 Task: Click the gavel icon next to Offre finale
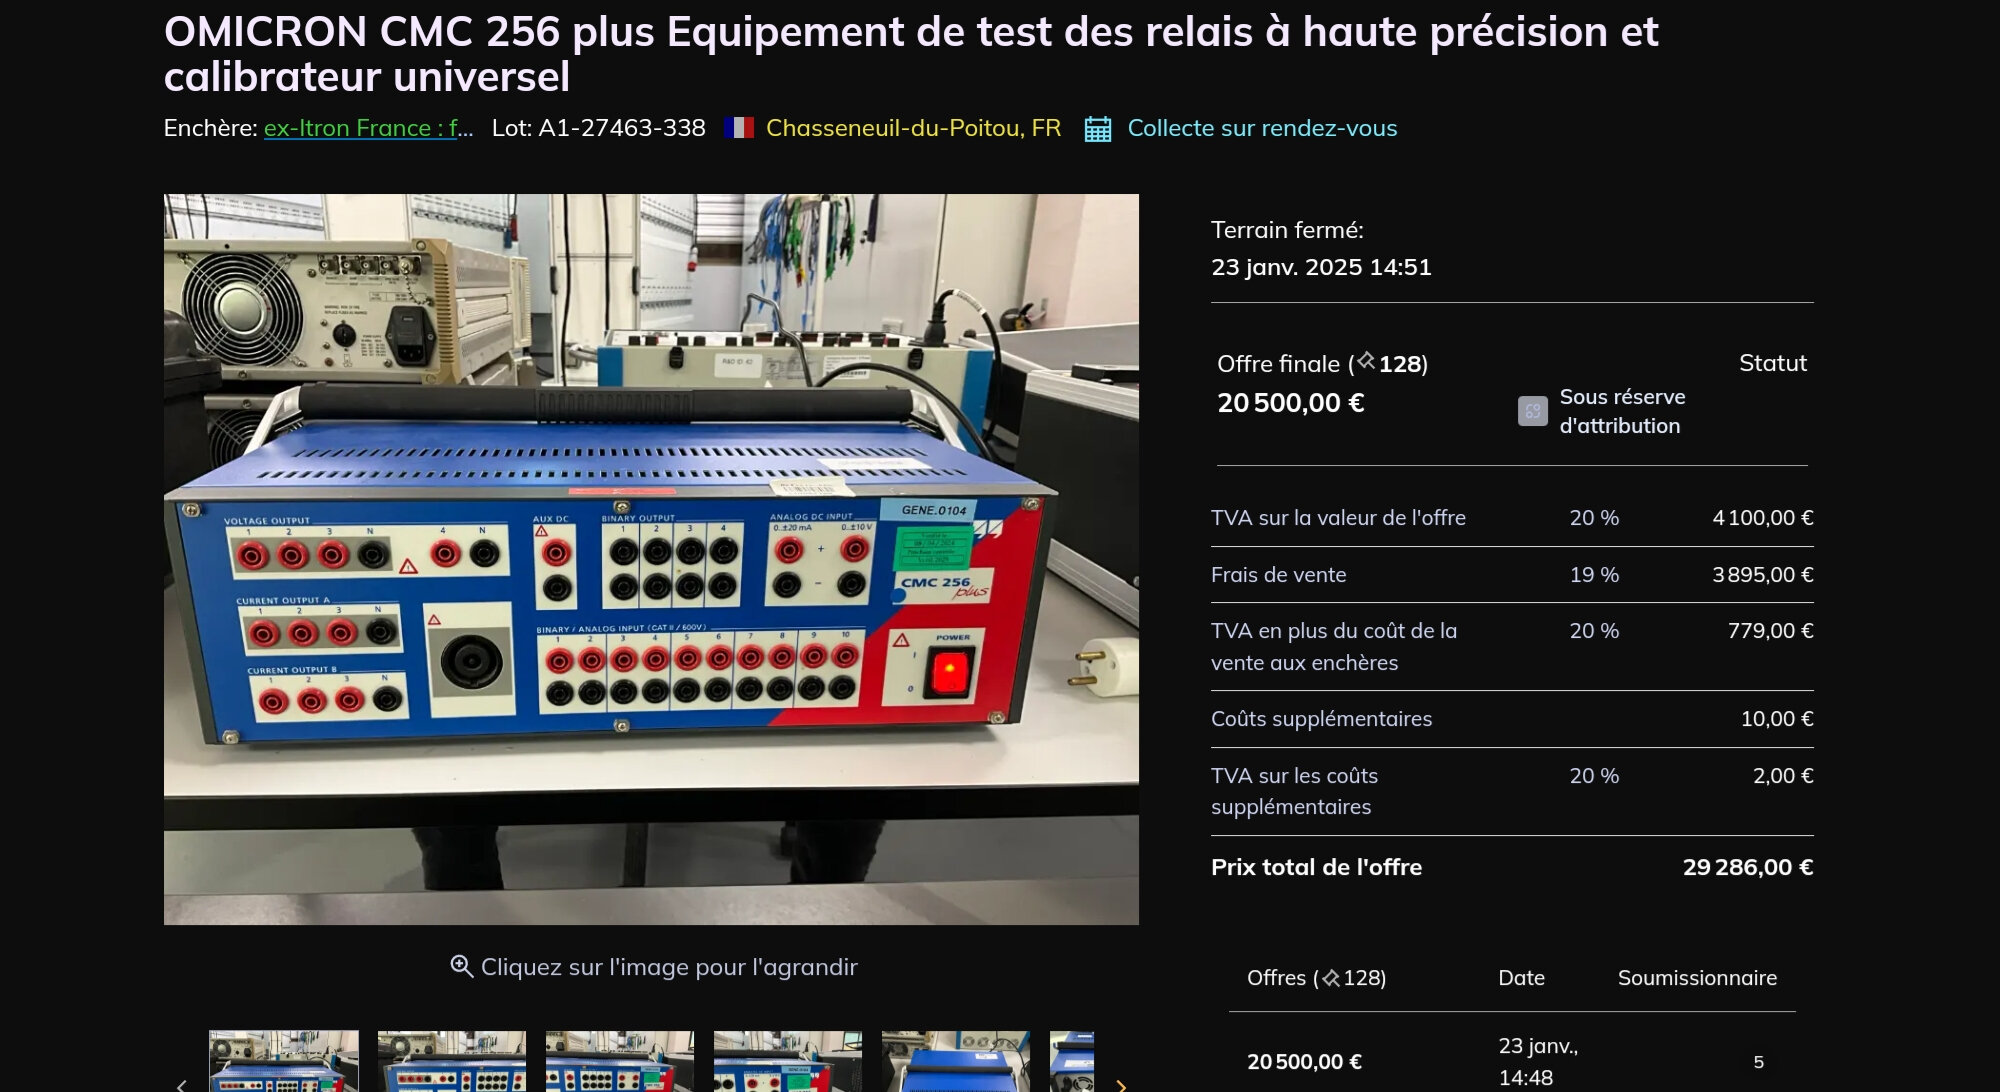coord(1366,362)
